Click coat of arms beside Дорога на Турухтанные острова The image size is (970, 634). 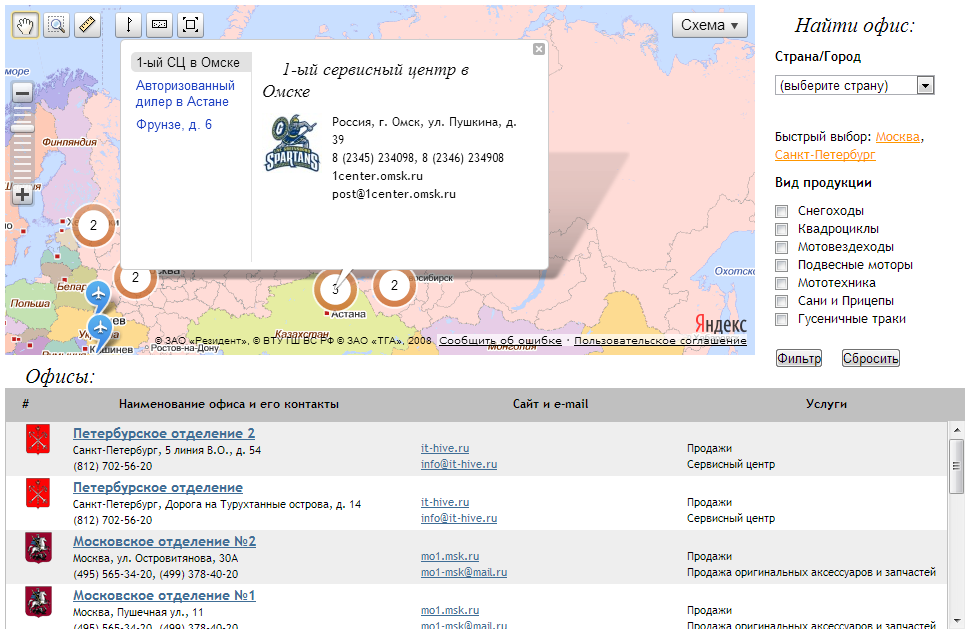pyautogui.click(x=38, y=494)
